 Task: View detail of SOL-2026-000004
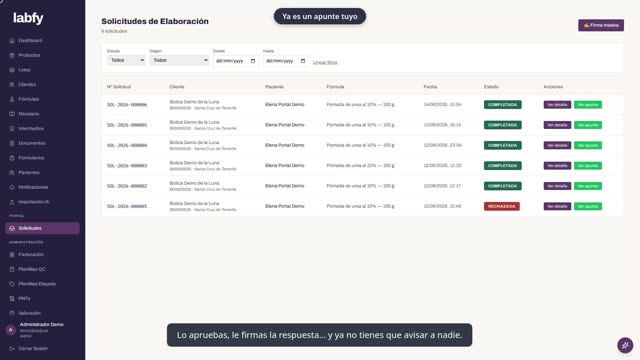tap(557, 145)
